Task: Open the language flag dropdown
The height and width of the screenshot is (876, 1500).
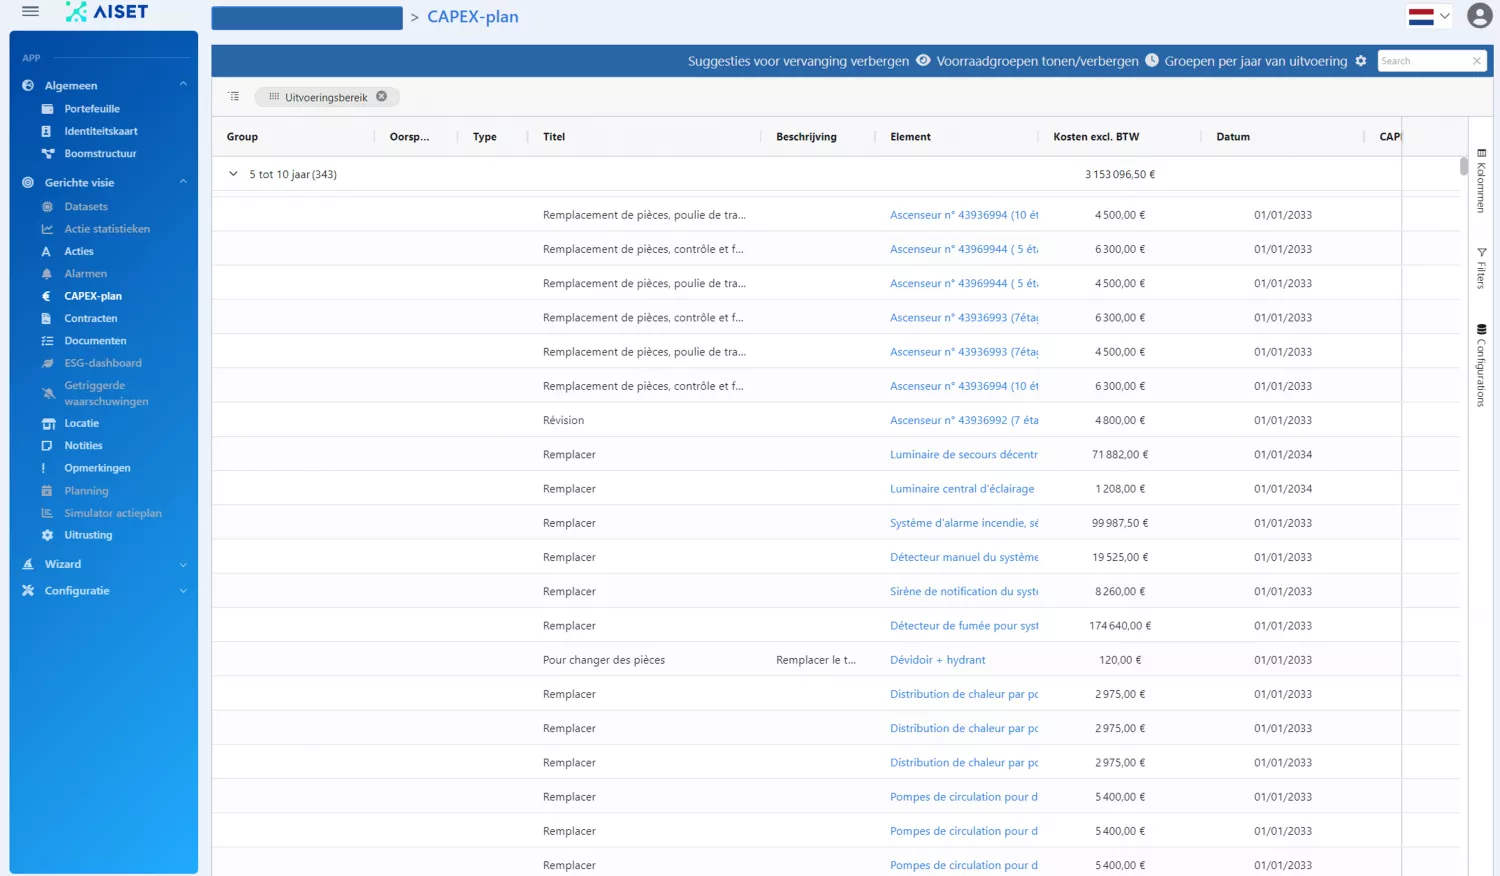Action: pyautogui.click(x=1429, y=16)
